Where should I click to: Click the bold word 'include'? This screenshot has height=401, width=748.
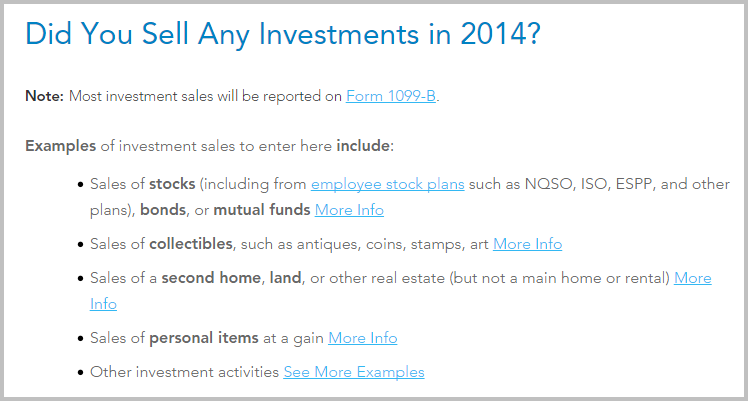click(363, 146)
